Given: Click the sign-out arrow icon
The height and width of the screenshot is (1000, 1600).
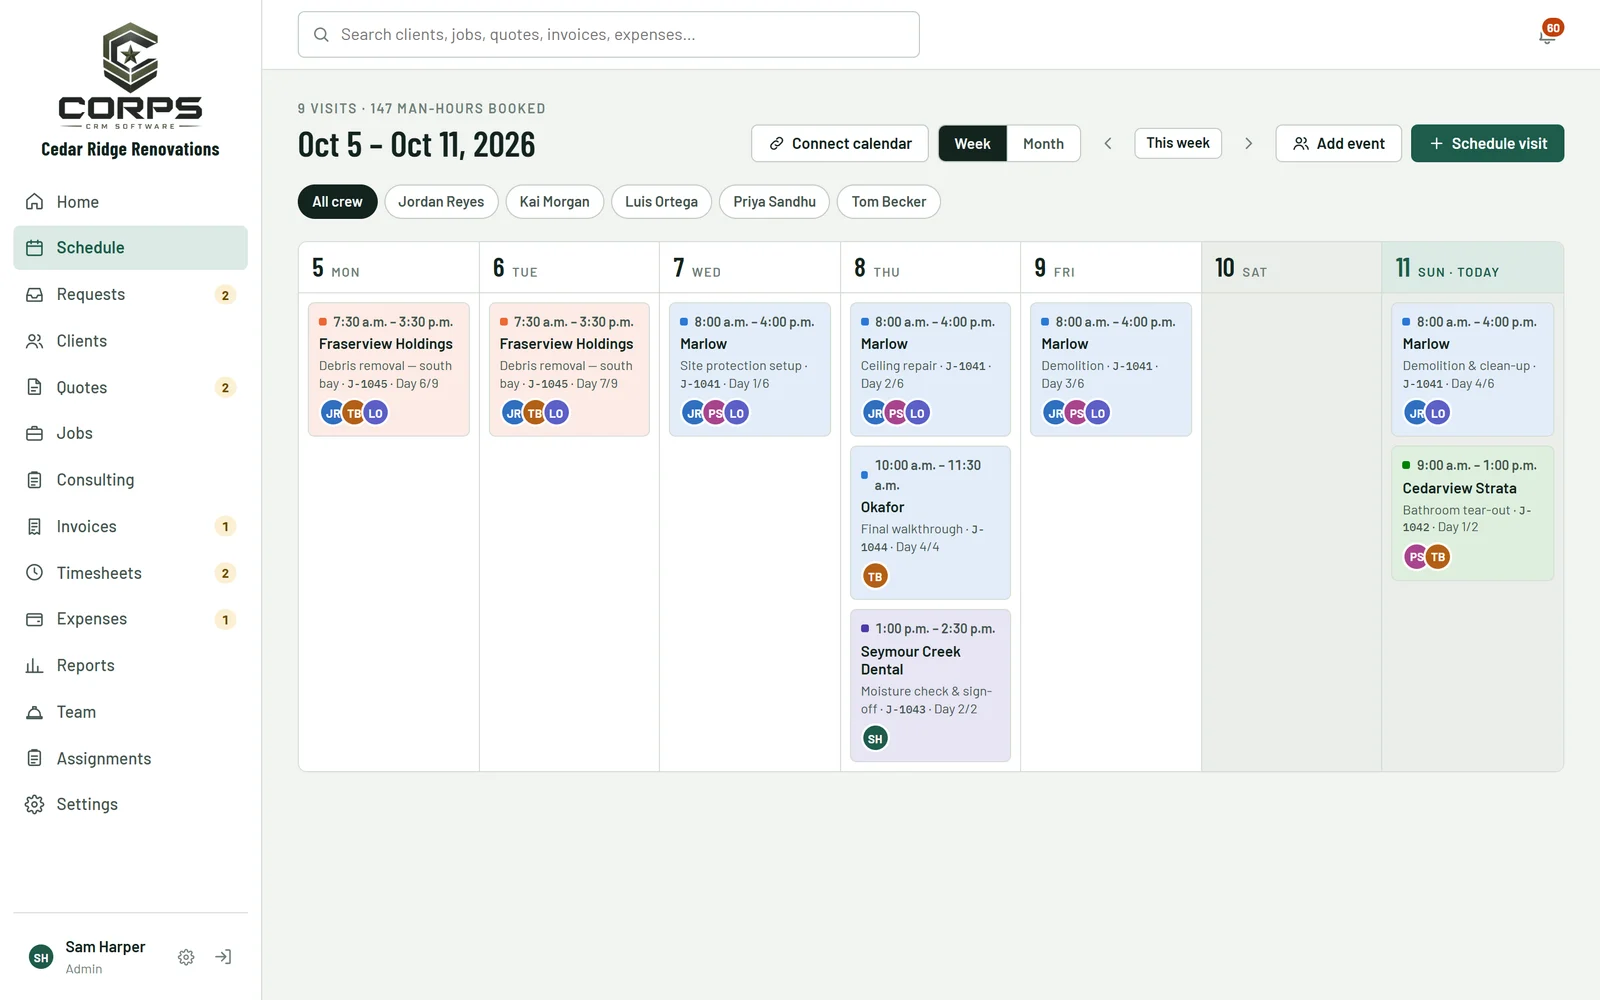Looking at the screenshot, I should click(223, 957).
